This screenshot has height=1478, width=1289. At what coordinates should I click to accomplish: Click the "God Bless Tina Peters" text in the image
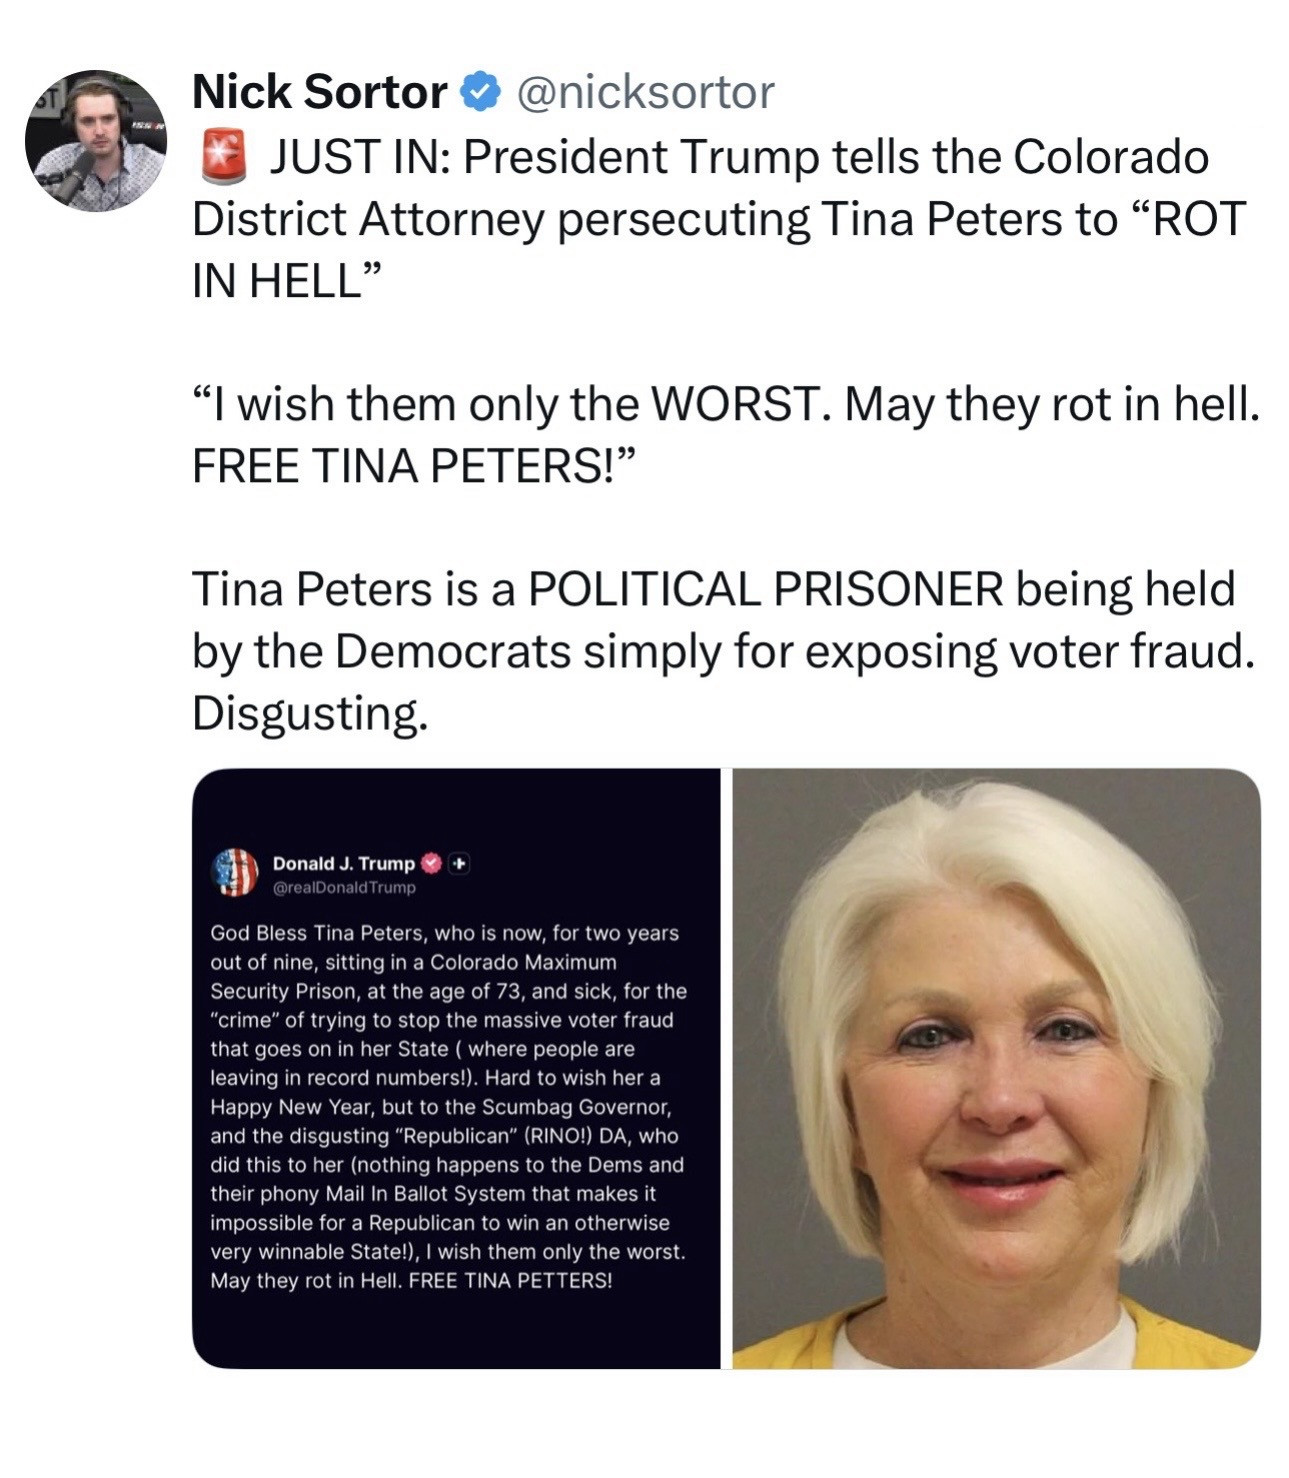(x=304, y=933)
